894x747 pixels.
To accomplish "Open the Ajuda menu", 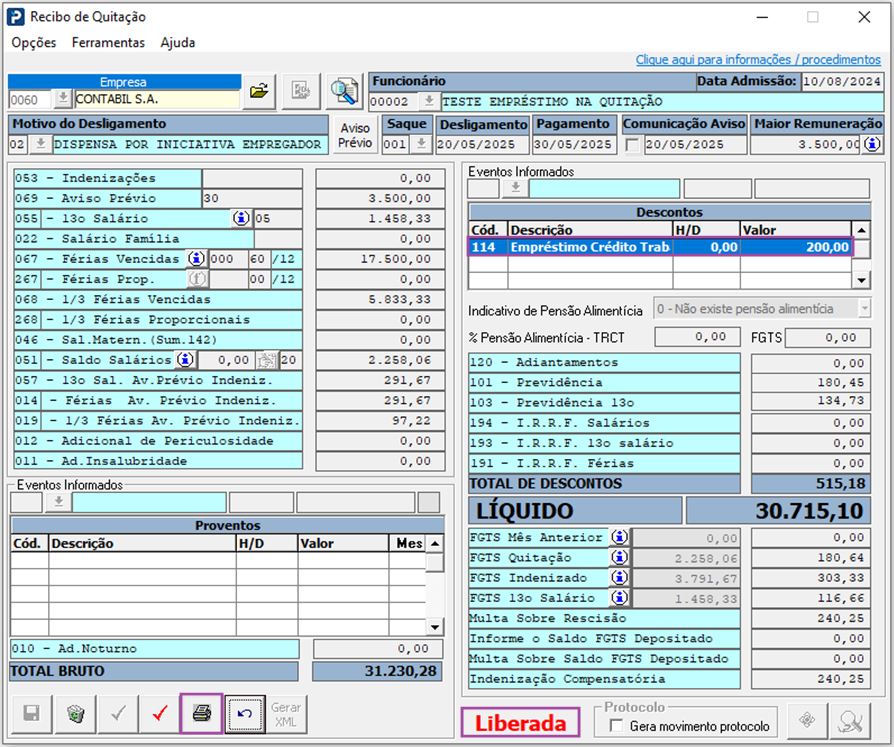I will pyautogui.click(x=178, y=42).
